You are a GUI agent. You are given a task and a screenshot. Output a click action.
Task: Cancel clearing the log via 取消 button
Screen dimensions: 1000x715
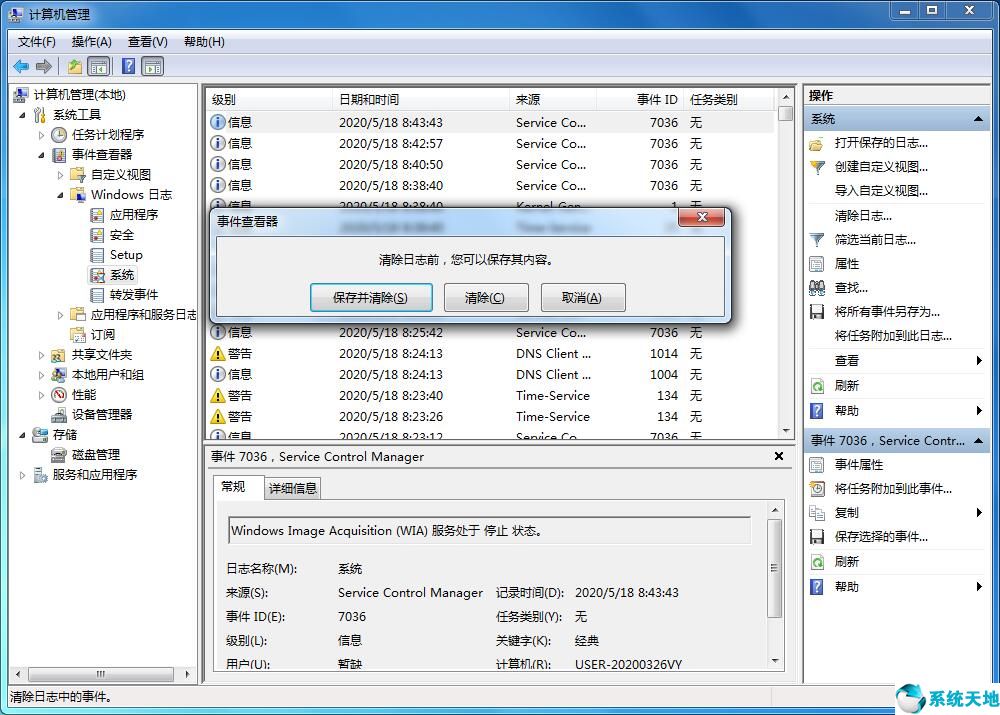[582, 296]
